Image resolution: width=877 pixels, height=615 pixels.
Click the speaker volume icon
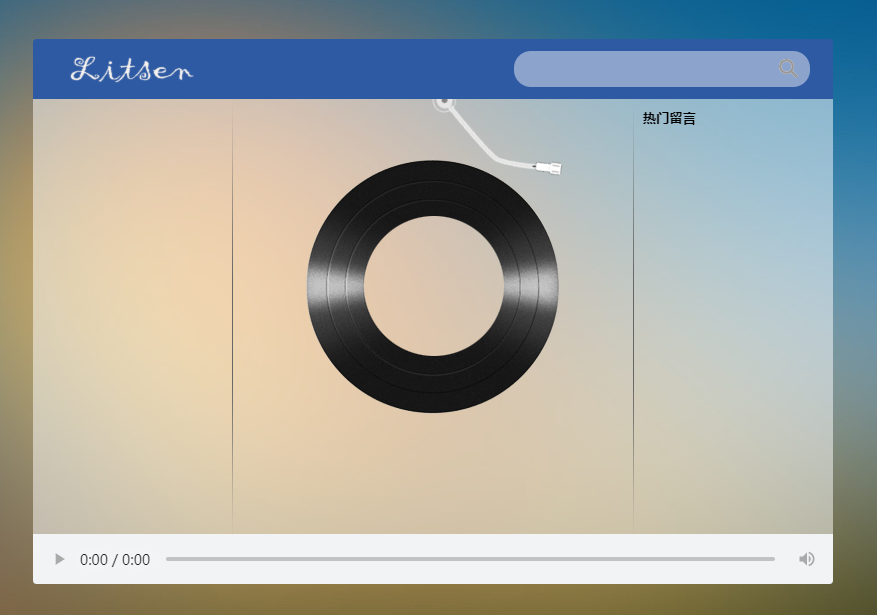point(806,559)
